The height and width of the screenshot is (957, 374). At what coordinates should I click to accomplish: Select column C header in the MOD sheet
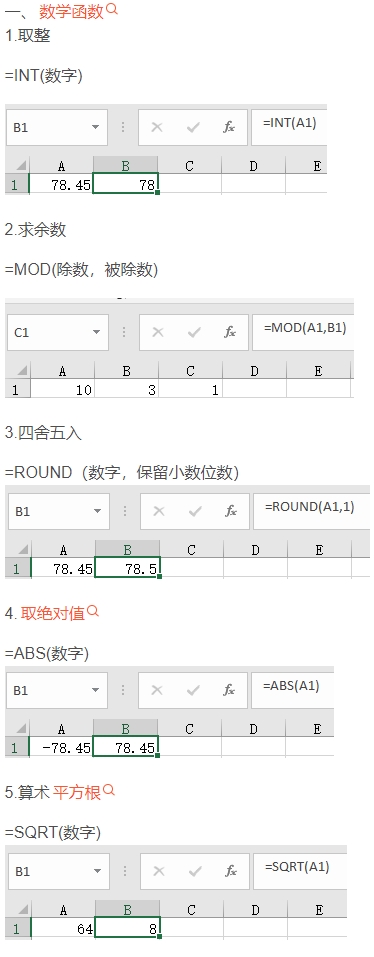click(x=190, y=370)
